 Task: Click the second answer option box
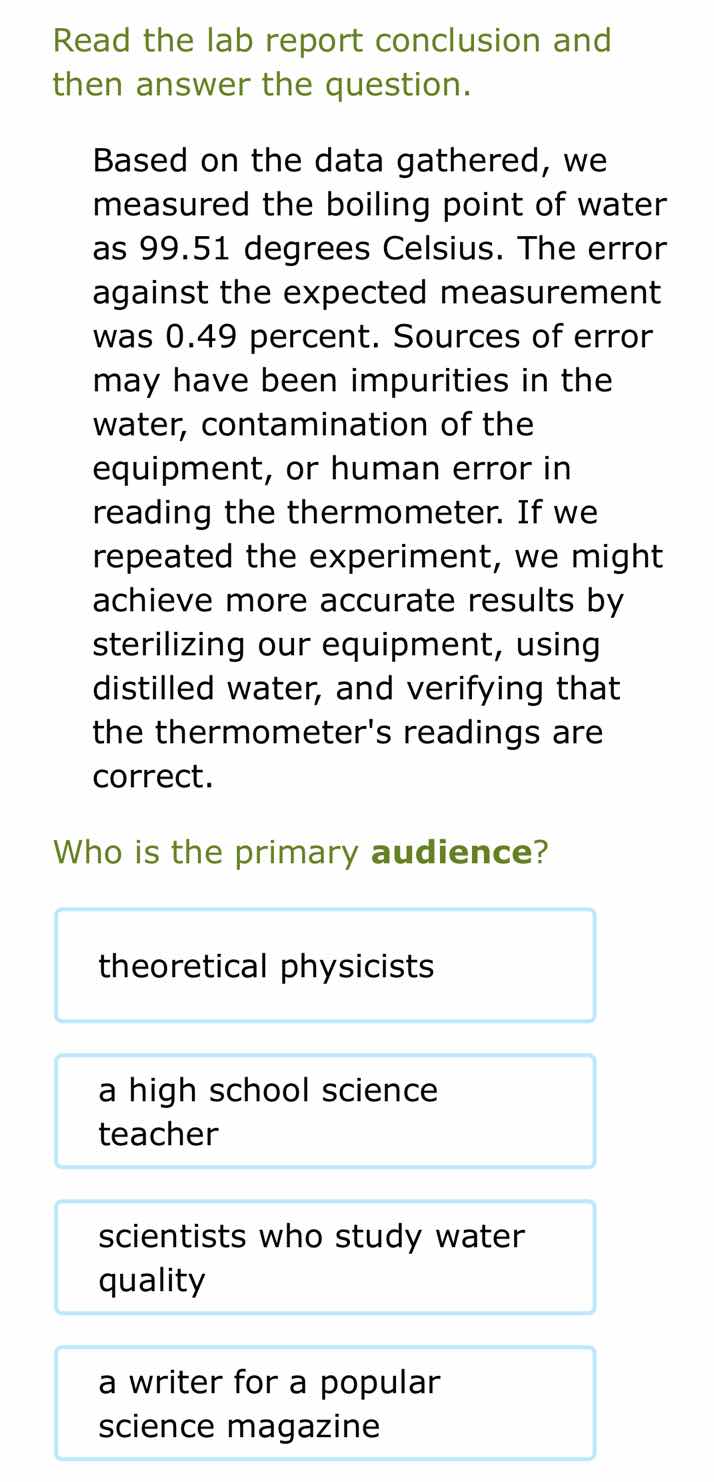click(x=325, y=1111)
